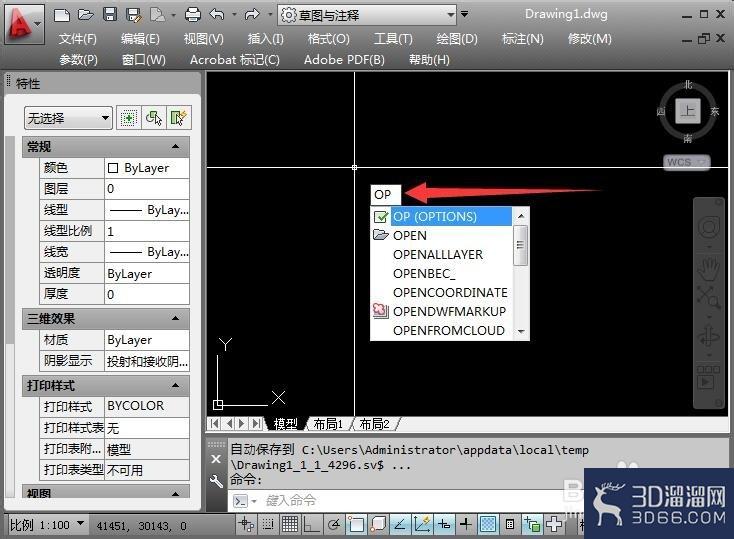
Task: Toggle Object Snap in status bar
Action: click(356, 524)
